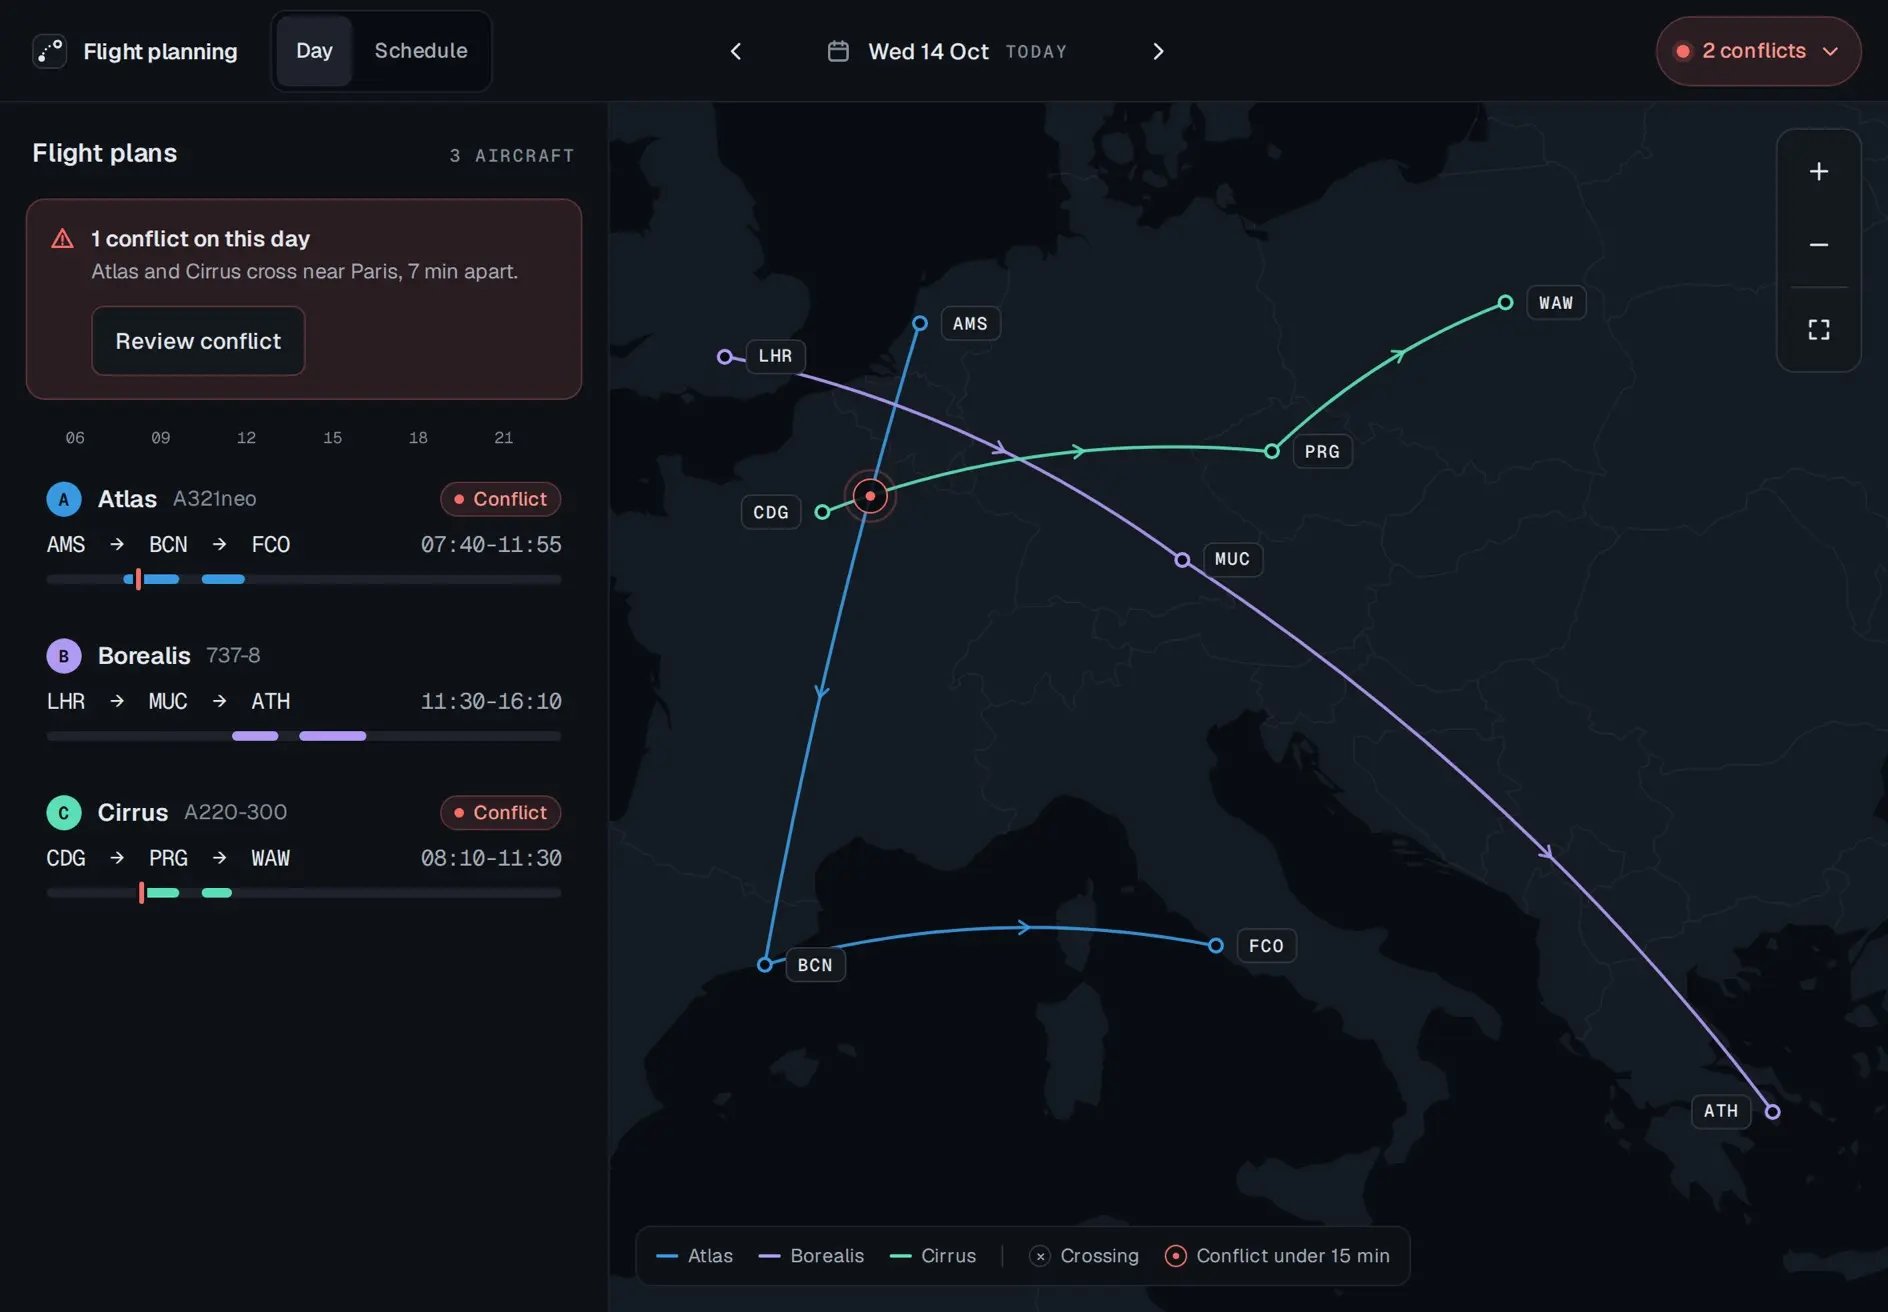Click Cirrus time range 08:10-11:30
This screenshot has width=1888, height=1312.
tap(491, 859)
